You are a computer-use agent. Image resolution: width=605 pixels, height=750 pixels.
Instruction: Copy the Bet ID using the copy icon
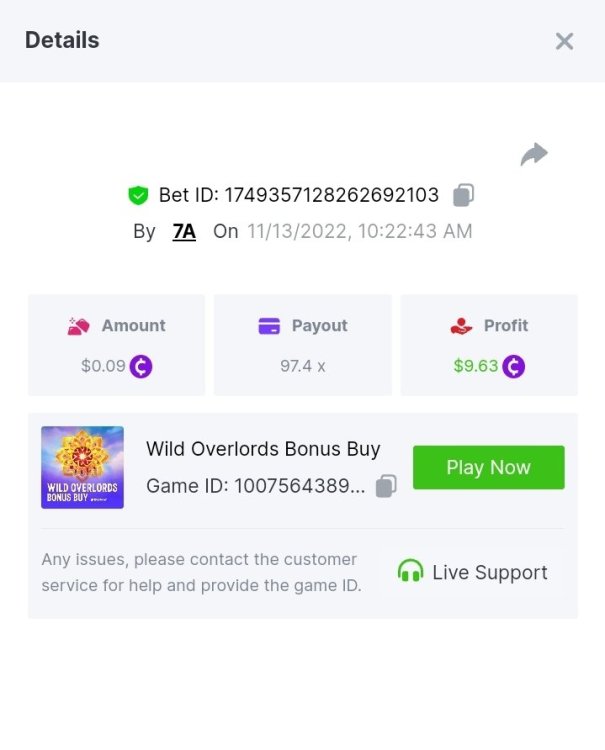pos(463,195)
